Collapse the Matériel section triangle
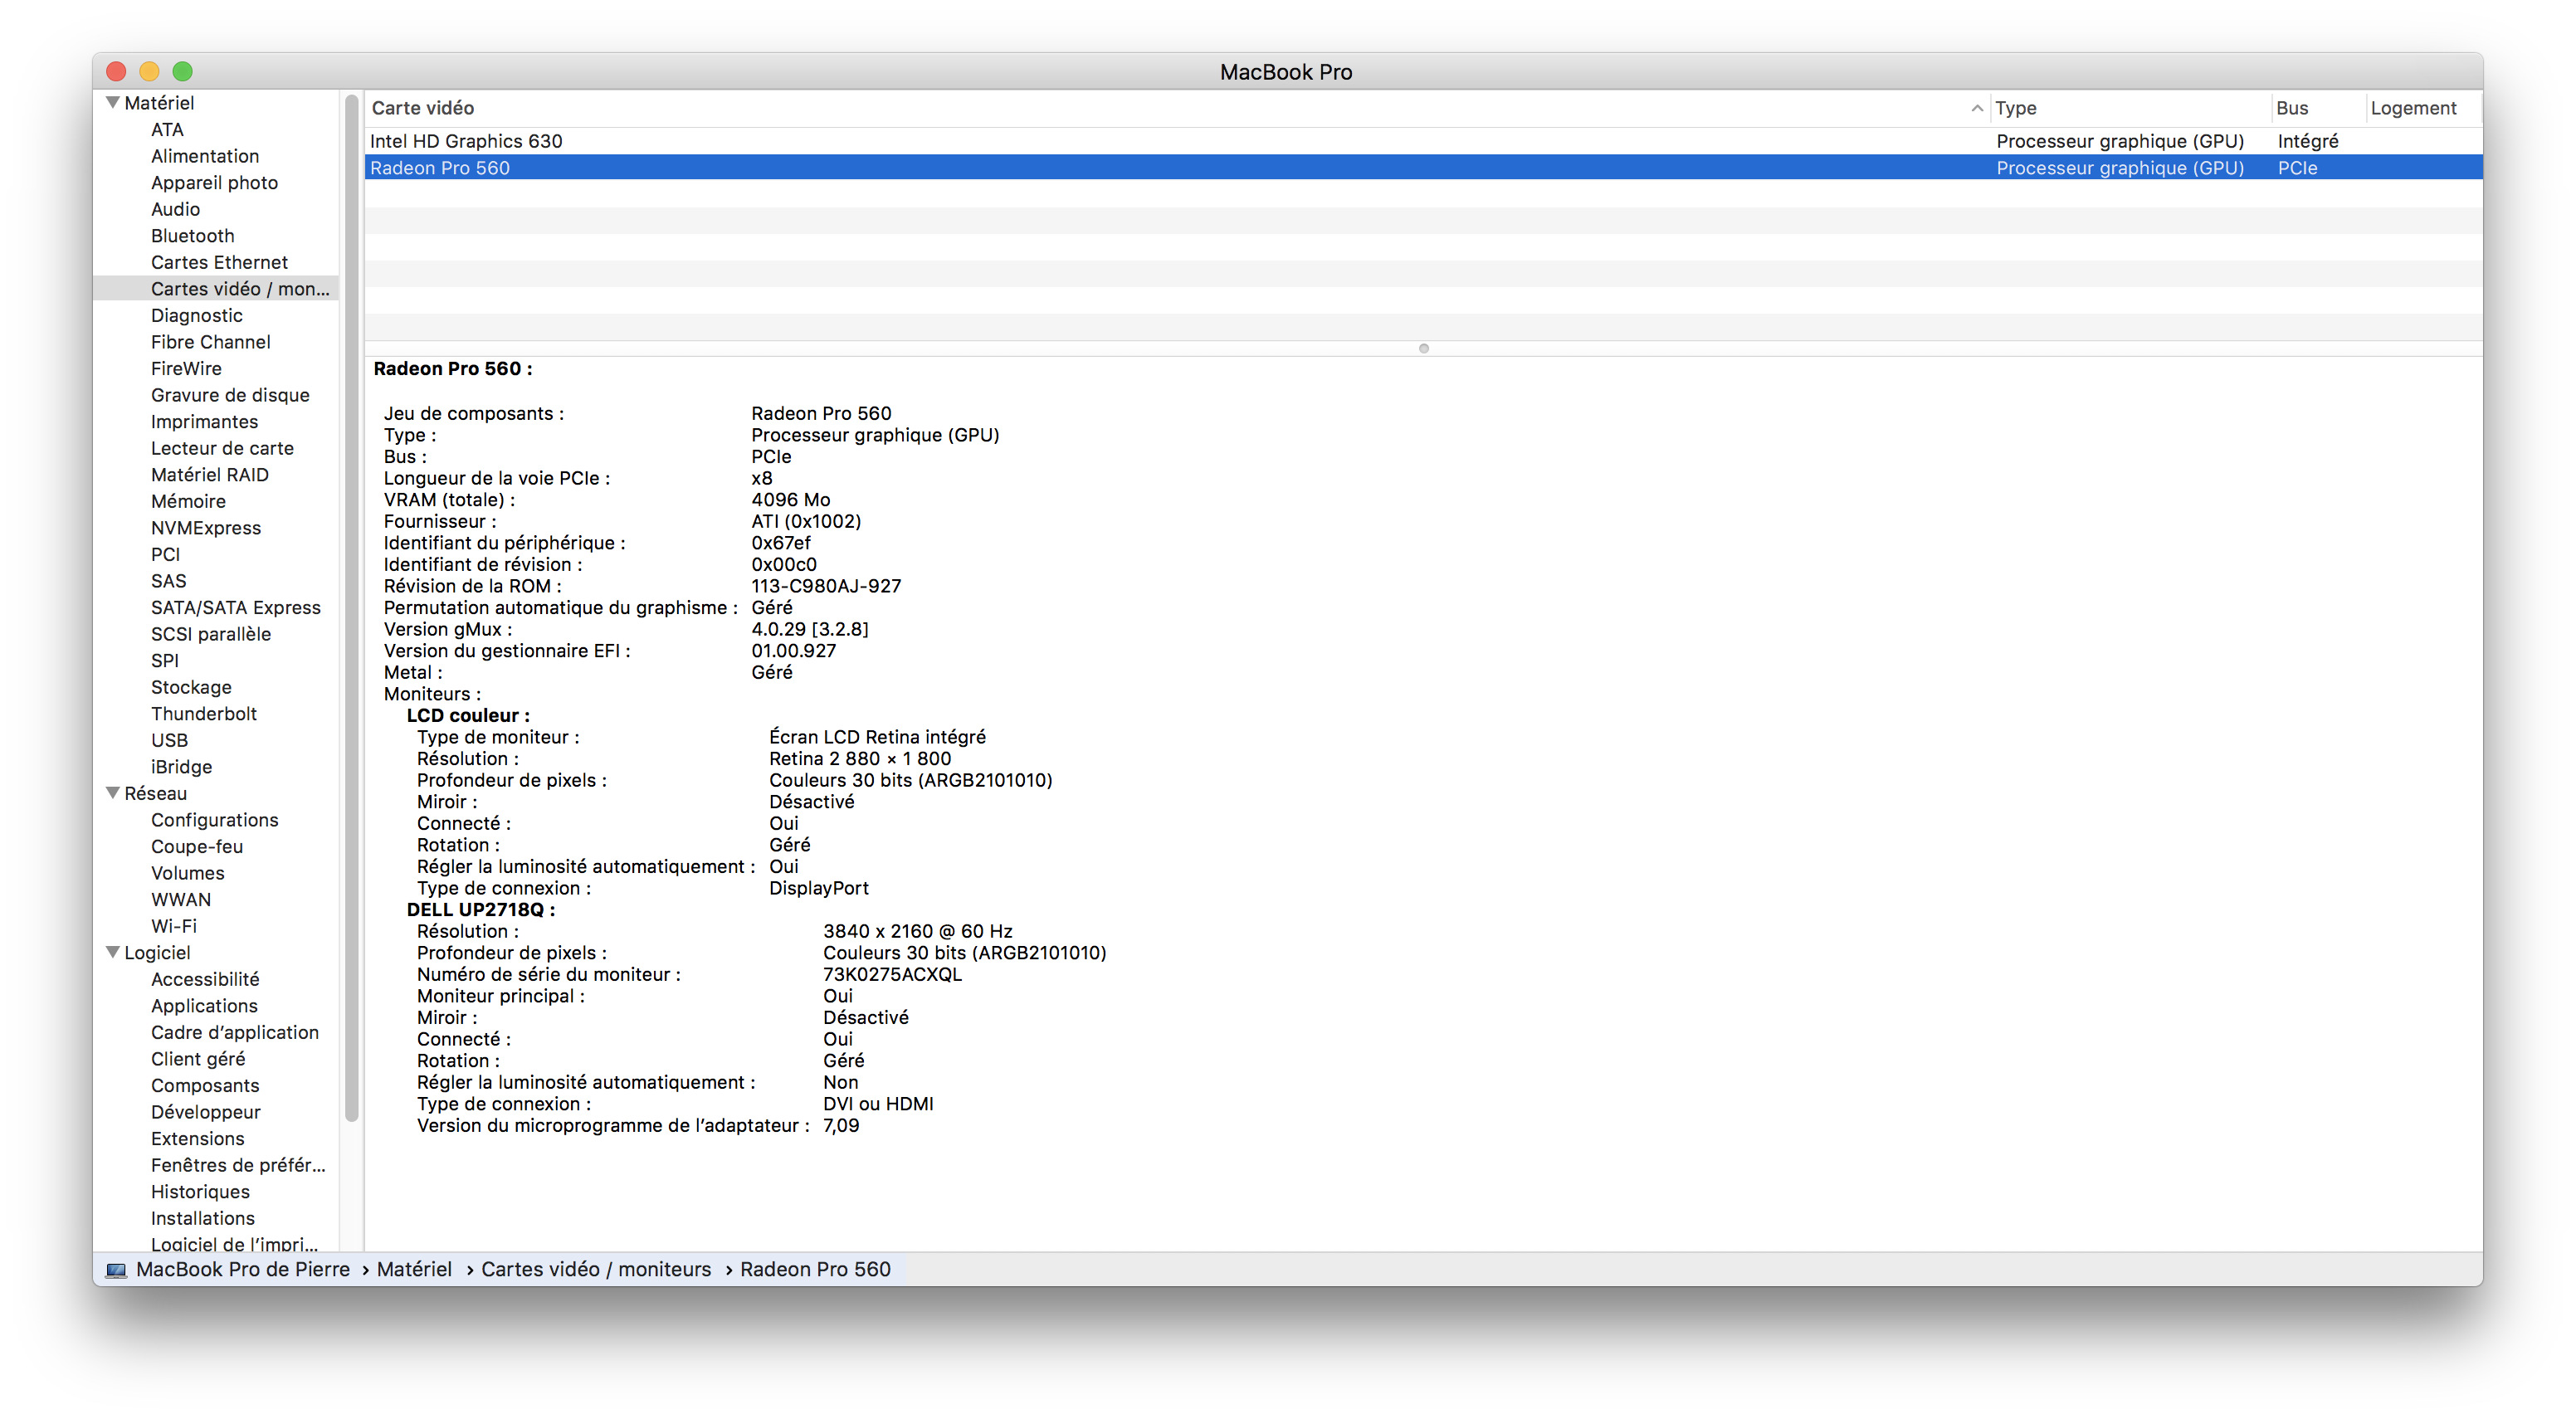 point(113,102)
